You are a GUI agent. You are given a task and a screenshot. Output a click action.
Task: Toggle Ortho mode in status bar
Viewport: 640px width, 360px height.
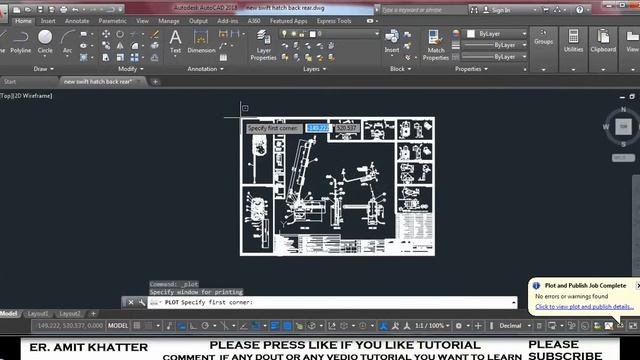193,326
